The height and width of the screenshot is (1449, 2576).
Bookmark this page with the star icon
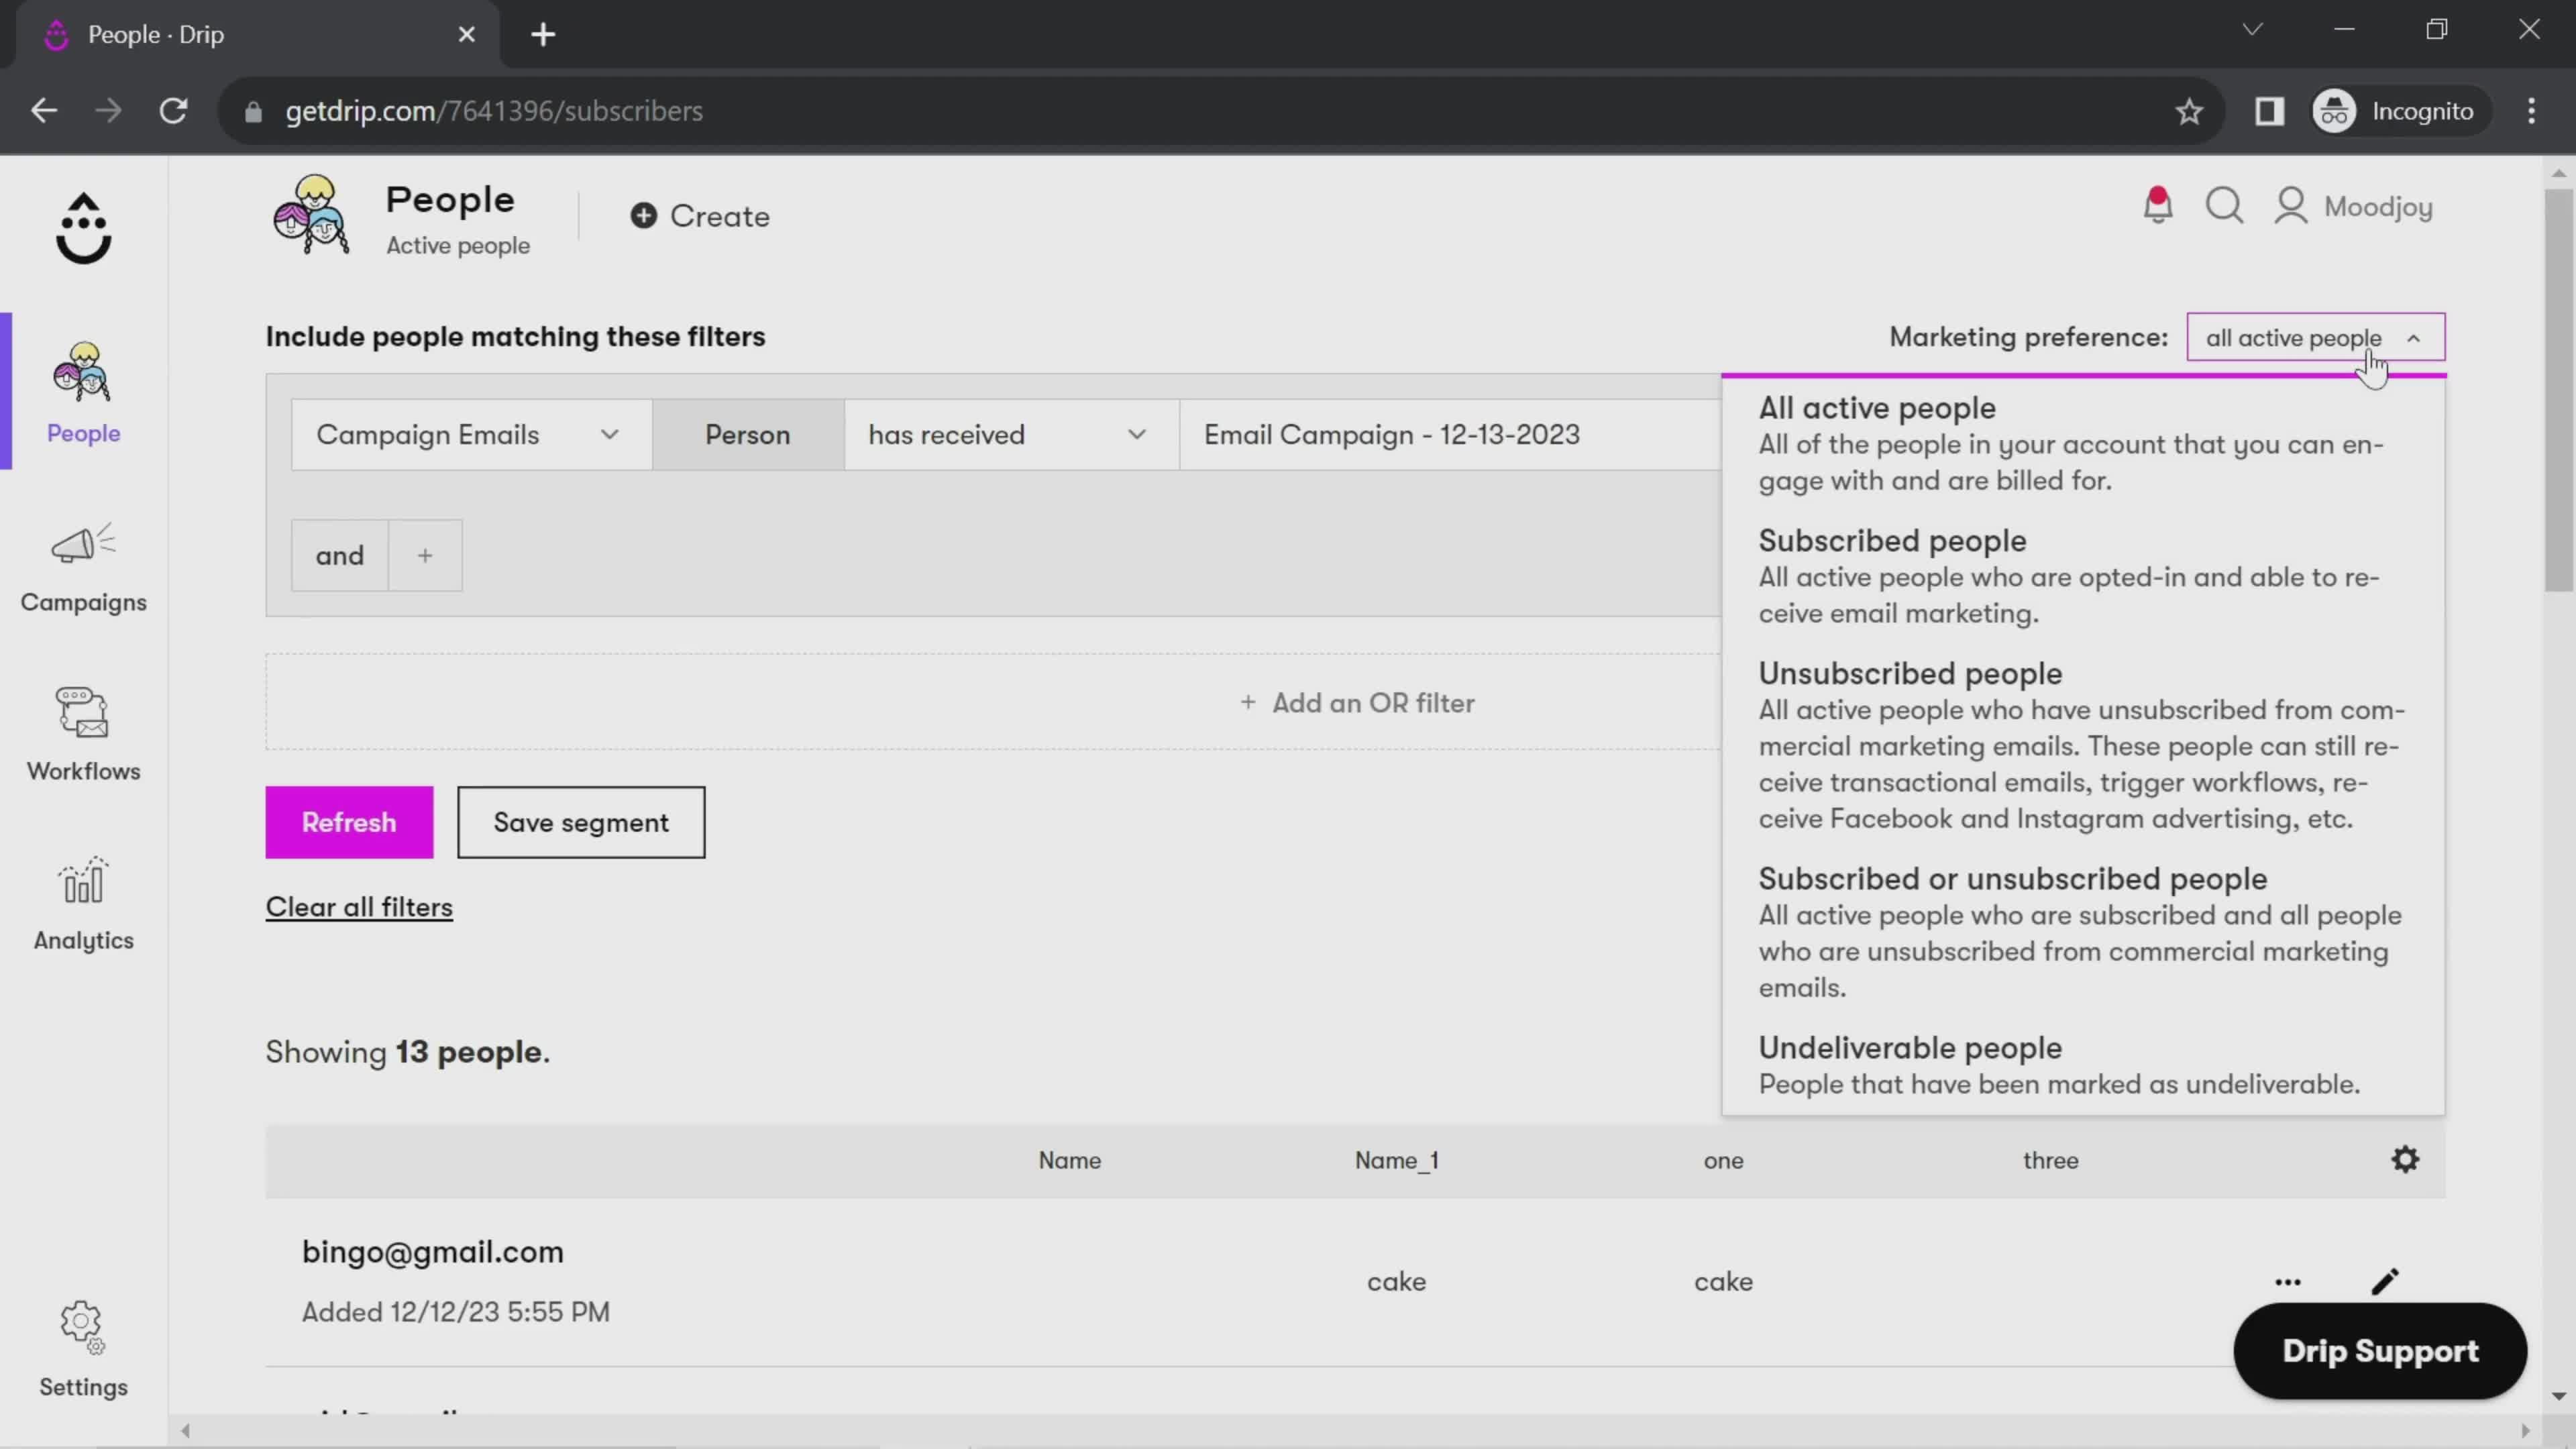click(x=2189, y=111)
